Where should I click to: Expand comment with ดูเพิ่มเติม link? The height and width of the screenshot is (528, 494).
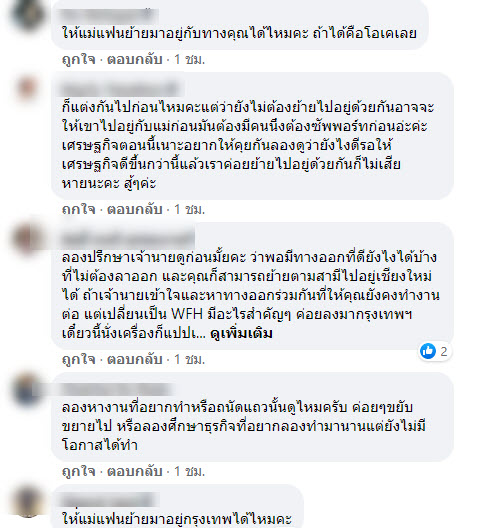(241, 334)
